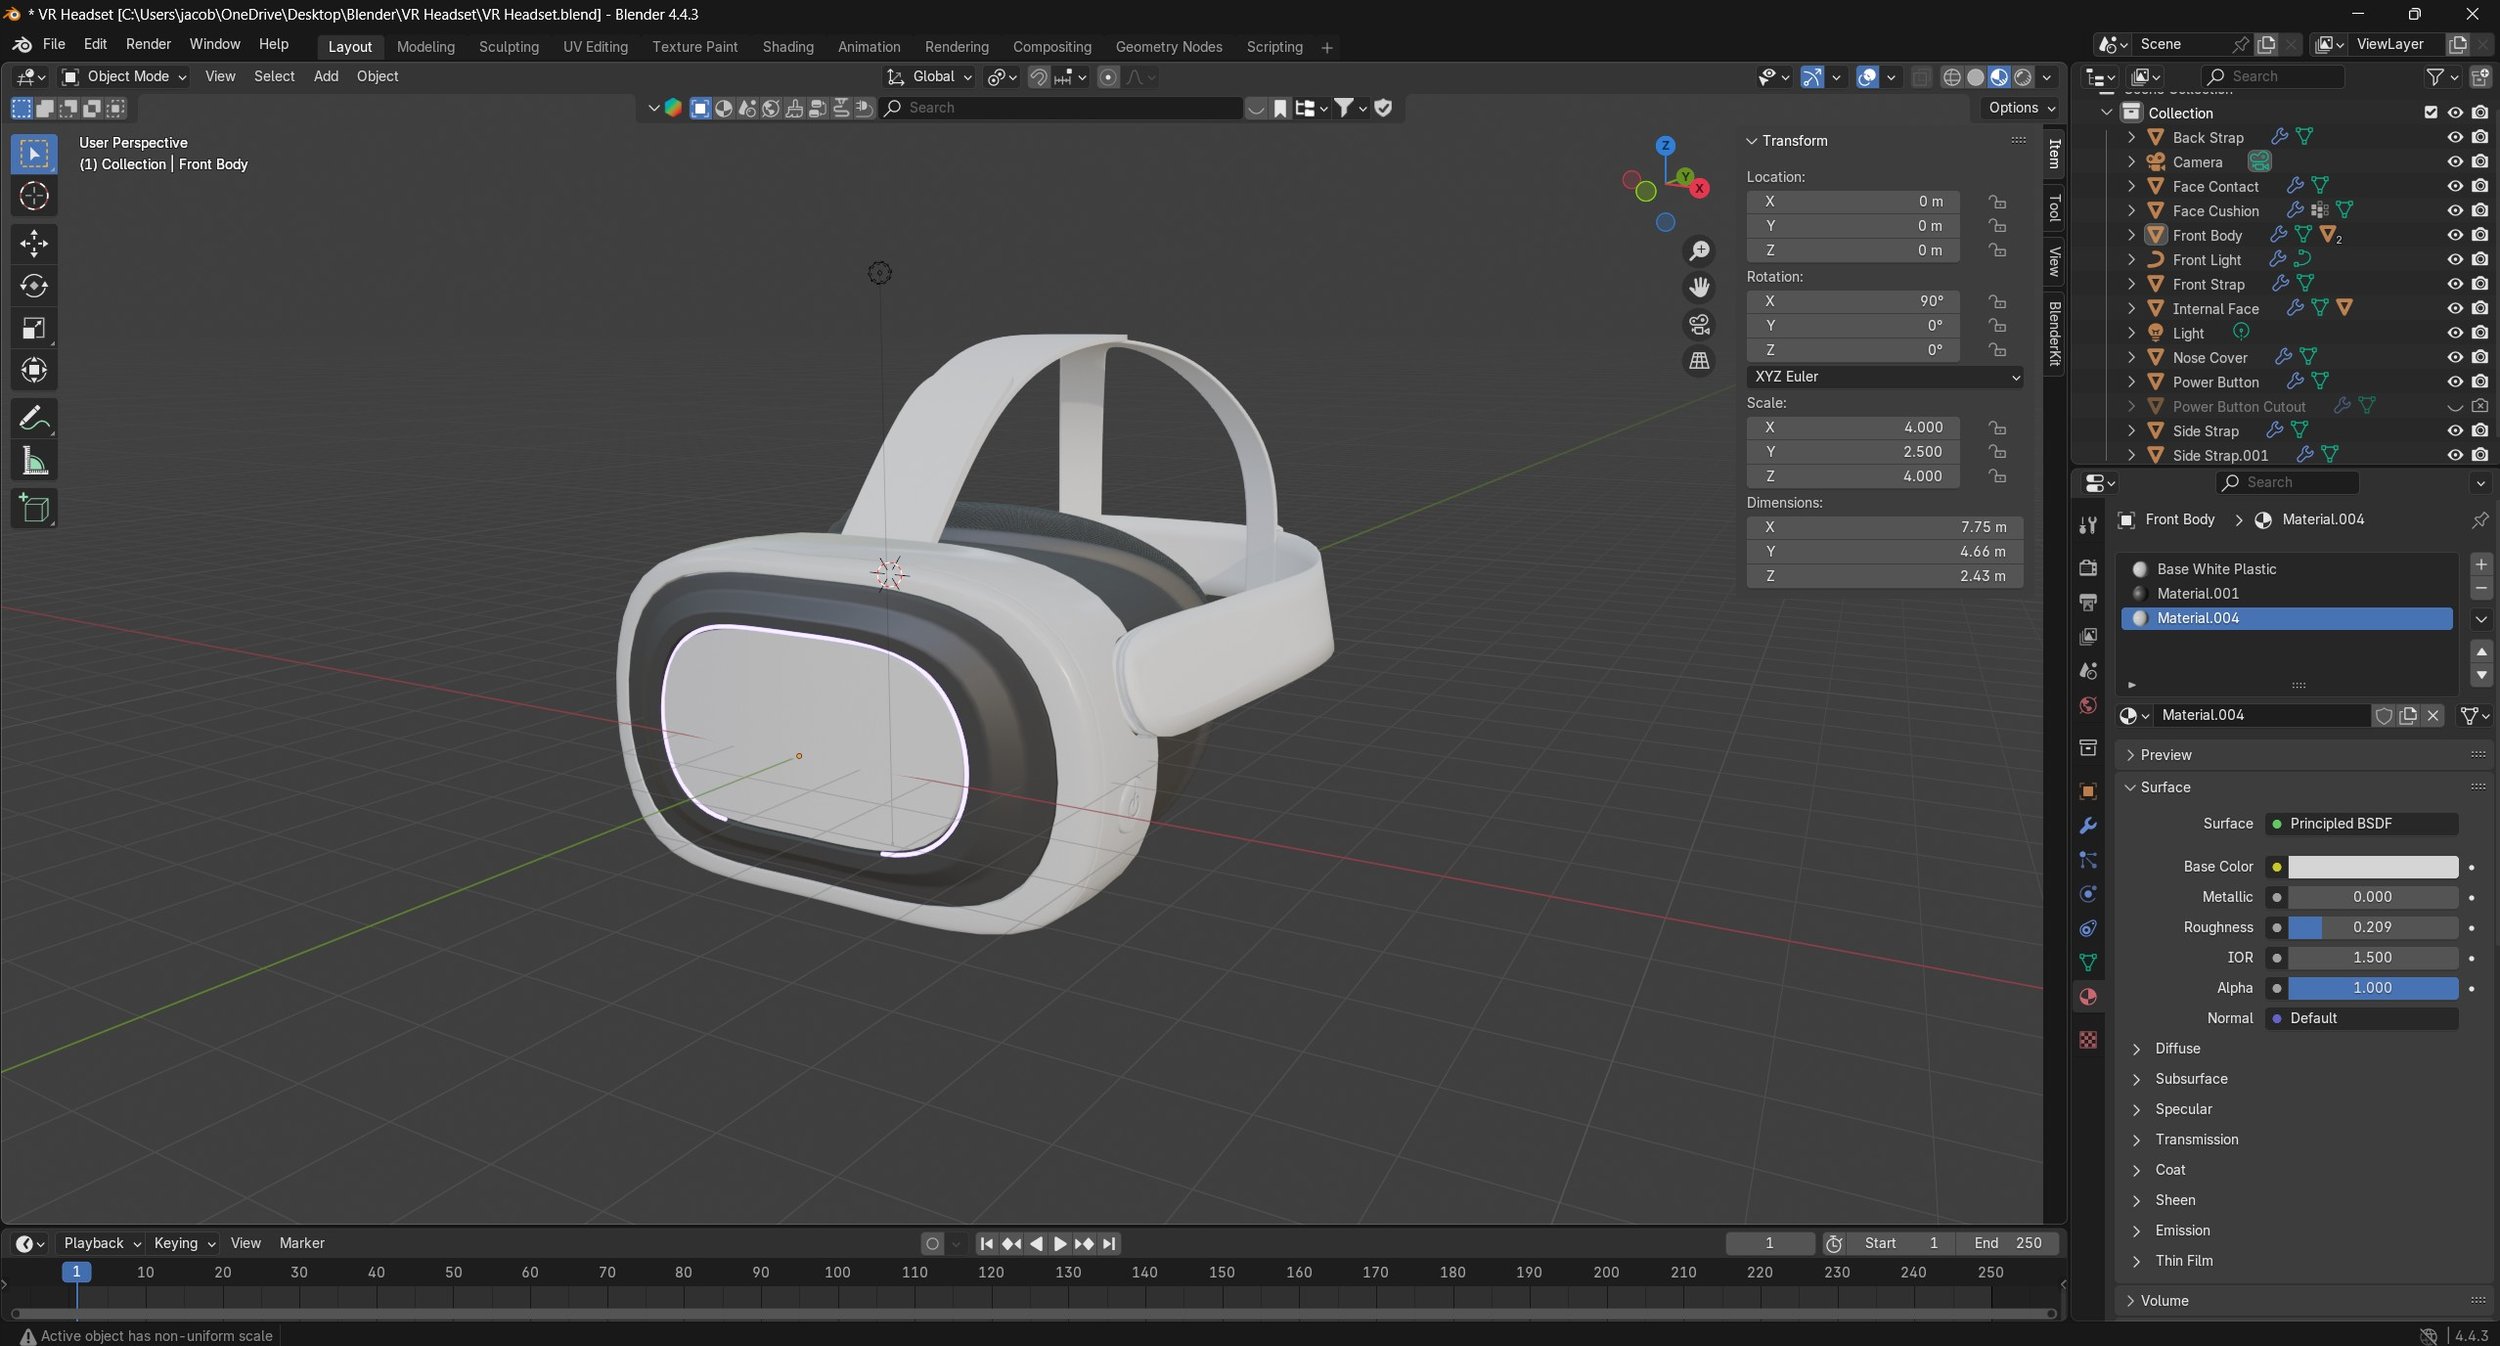Image resolution: width=2500 pixels, height=1346 pixels.
Task: Open the XYZ Euler rotation mode dropdown
Action: 1884,377
